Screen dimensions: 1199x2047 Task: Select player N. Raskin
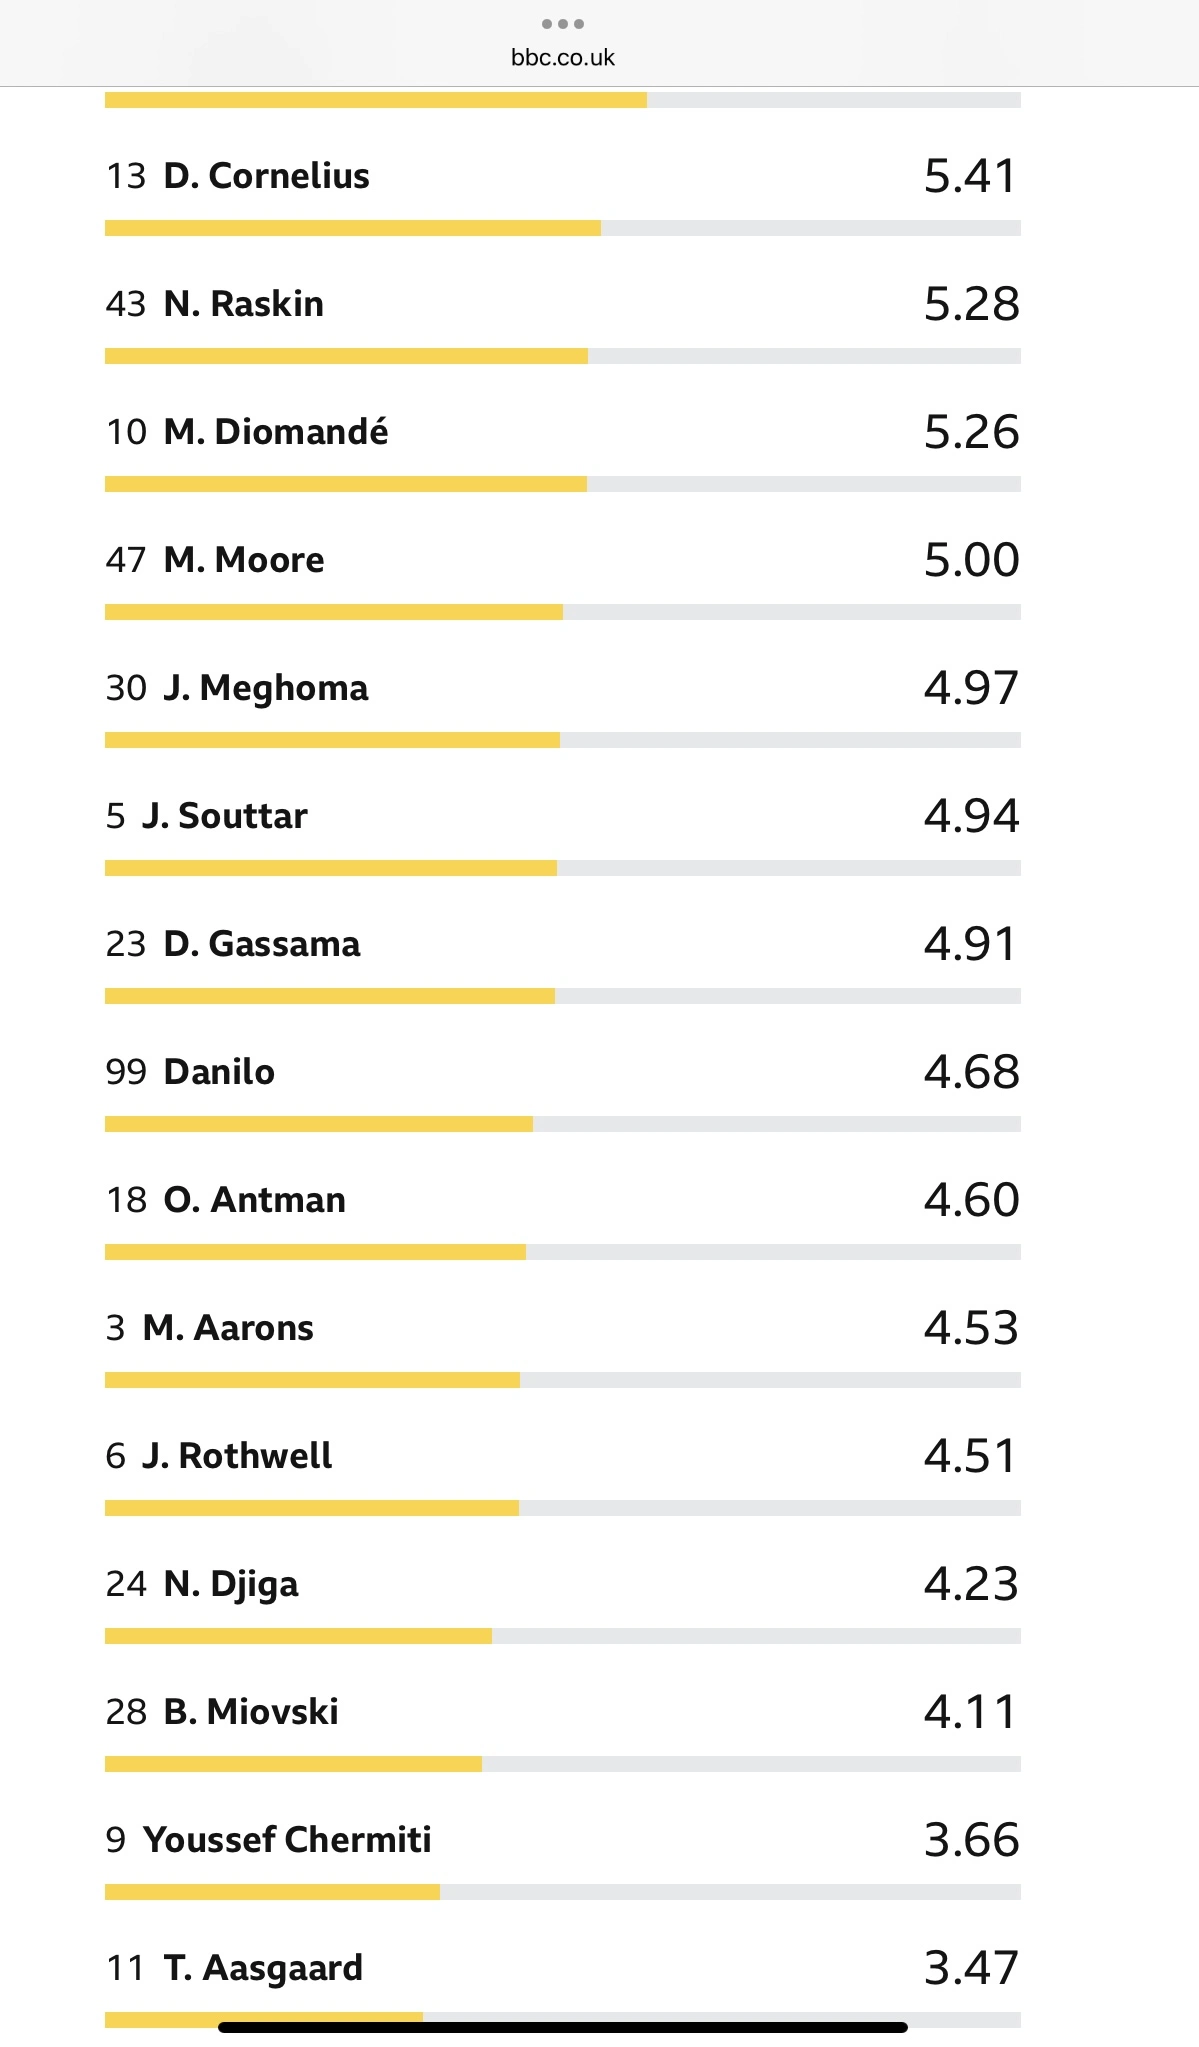click(243, 304)
